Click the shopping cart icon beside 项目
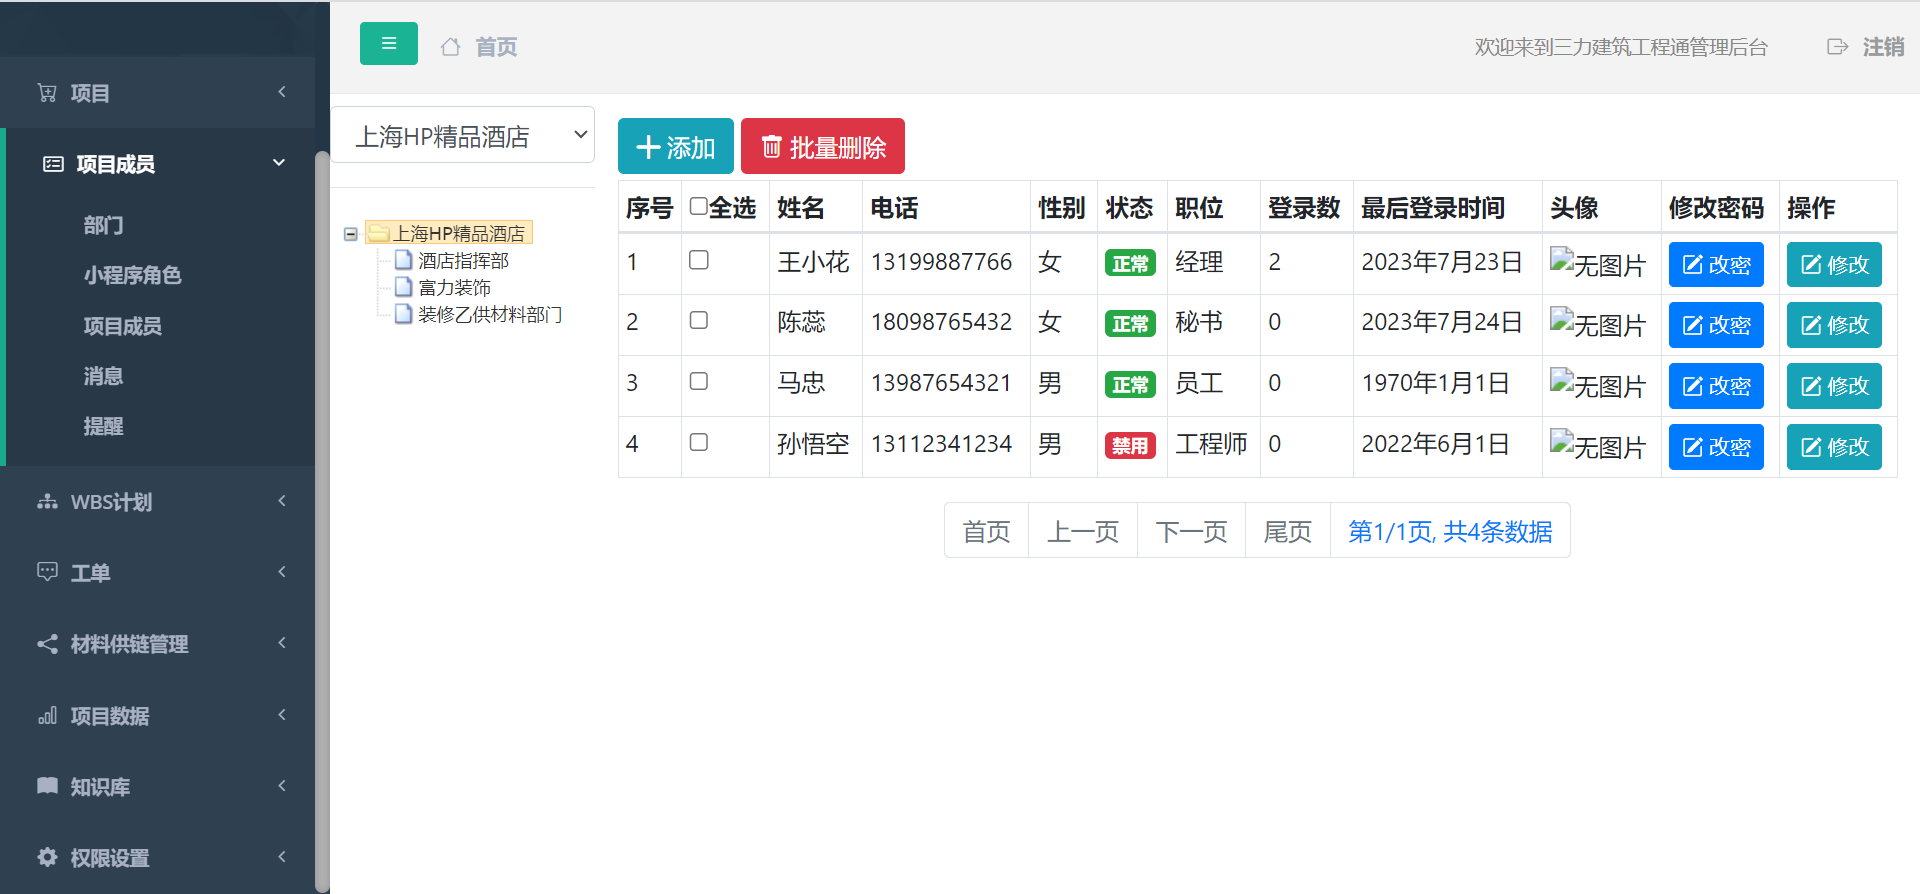1920x894 pixels. (x=47, y=93)
